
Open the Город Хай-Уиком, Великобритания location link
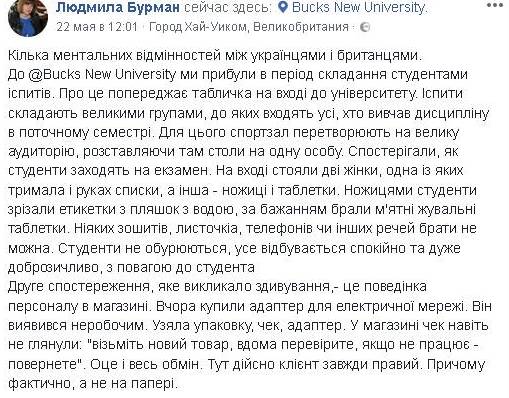pos(249,27)
